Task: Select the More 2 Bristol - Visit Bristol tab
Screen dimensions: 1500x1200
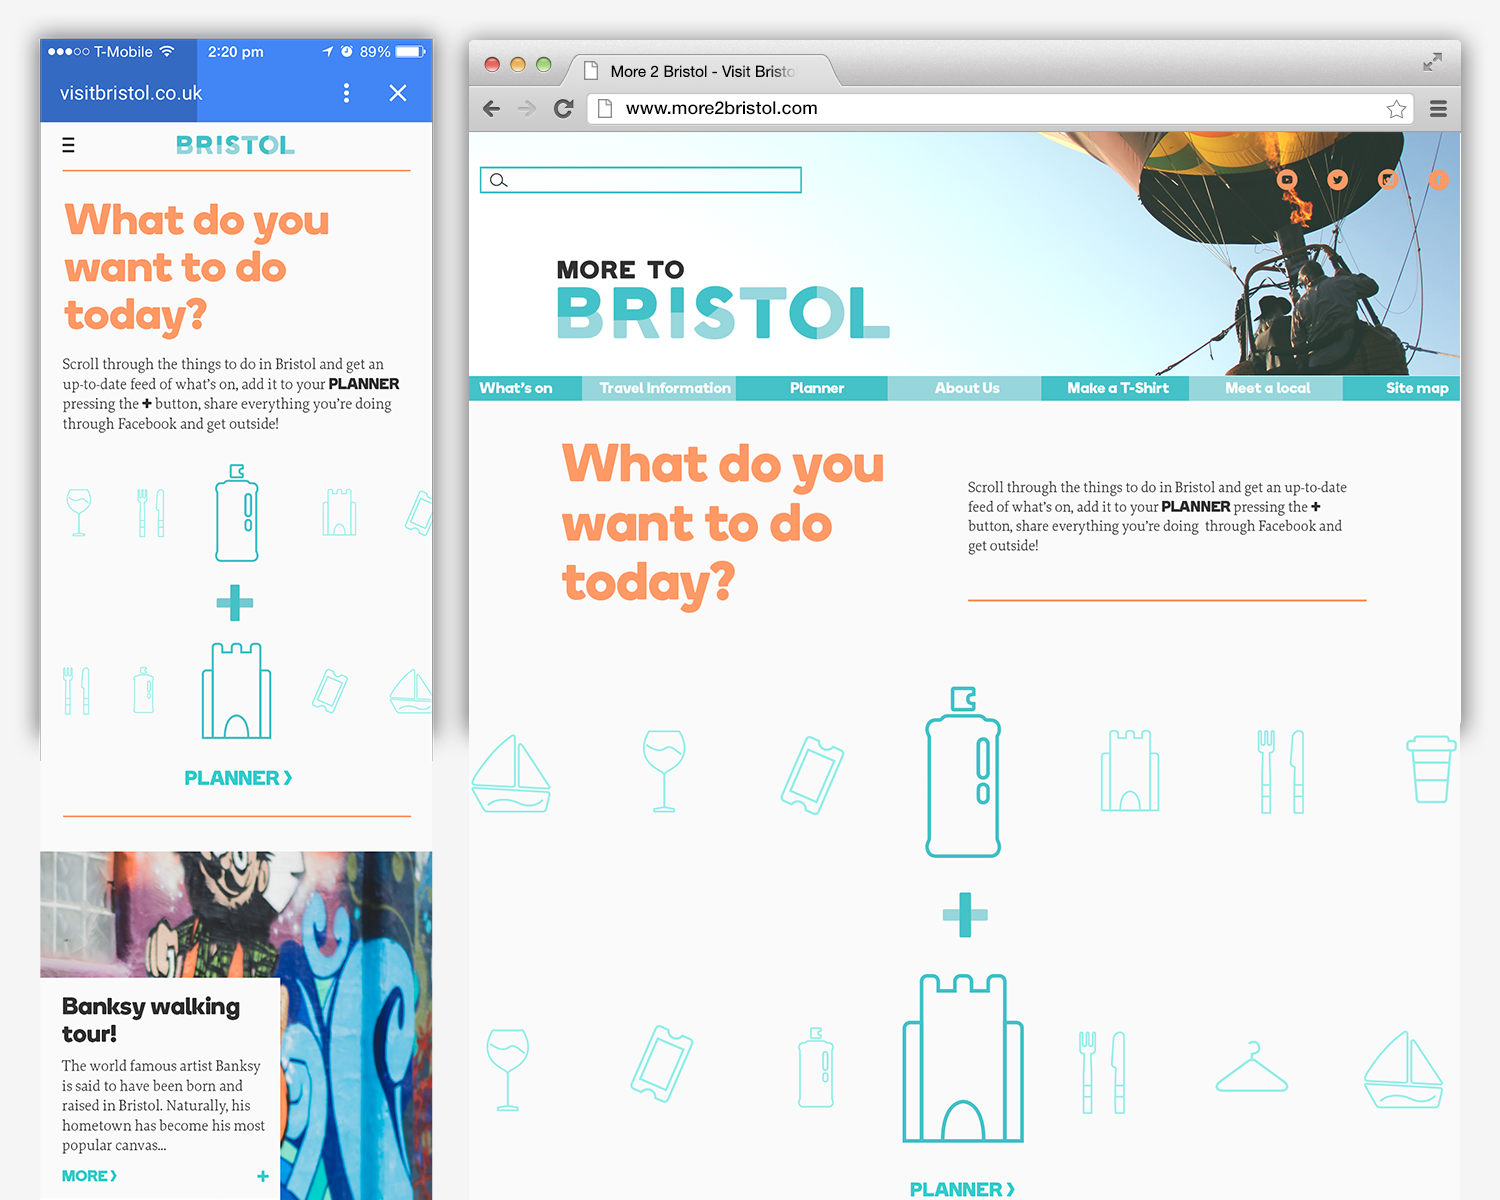Action: [x=700, y=71]
